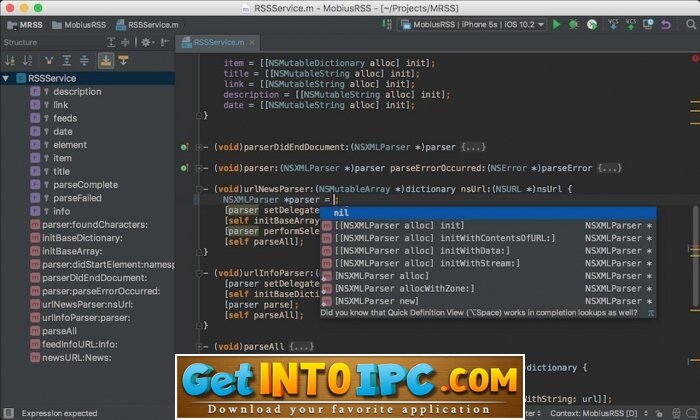This screenshot has width=700, height=420.
Task: Run with coverage or profiler icon
Action: click(592, 25)
